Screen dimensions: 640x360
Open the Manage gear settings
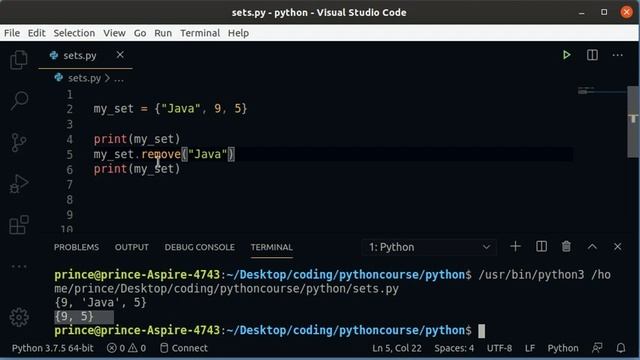(19, 317)
